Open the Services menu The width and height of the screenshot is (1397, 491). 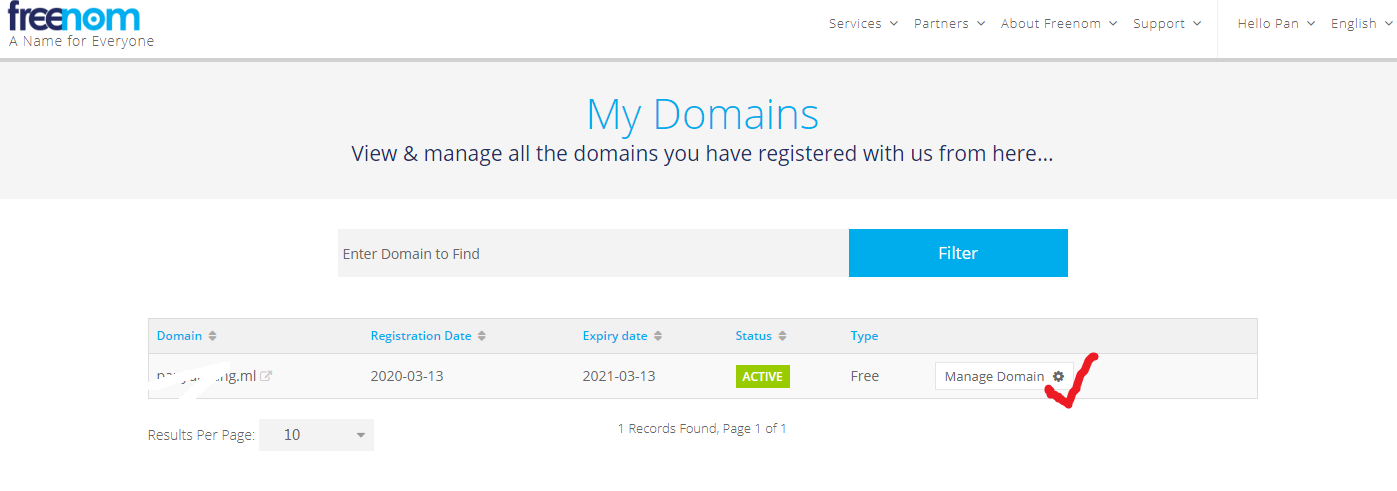point(863,23)
